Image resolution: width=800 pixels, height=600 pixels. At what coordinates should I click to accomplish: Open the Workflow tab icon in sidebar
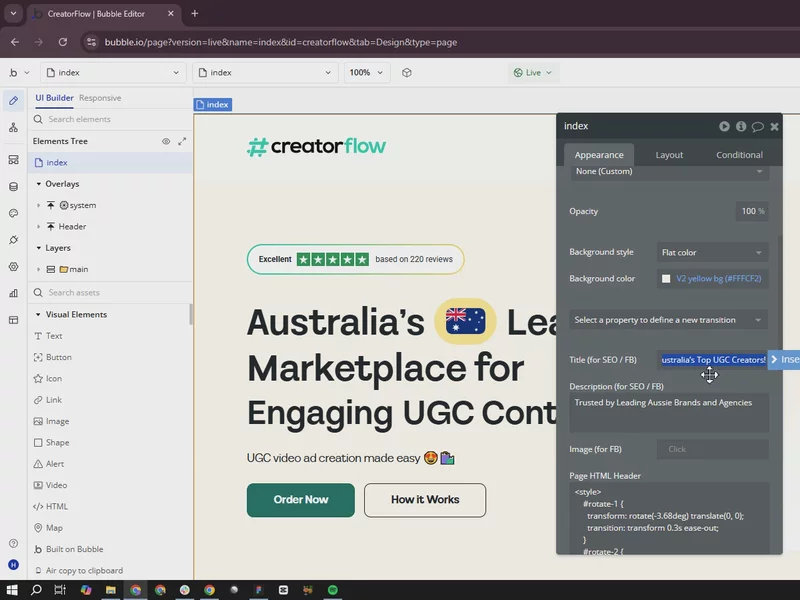14,128
